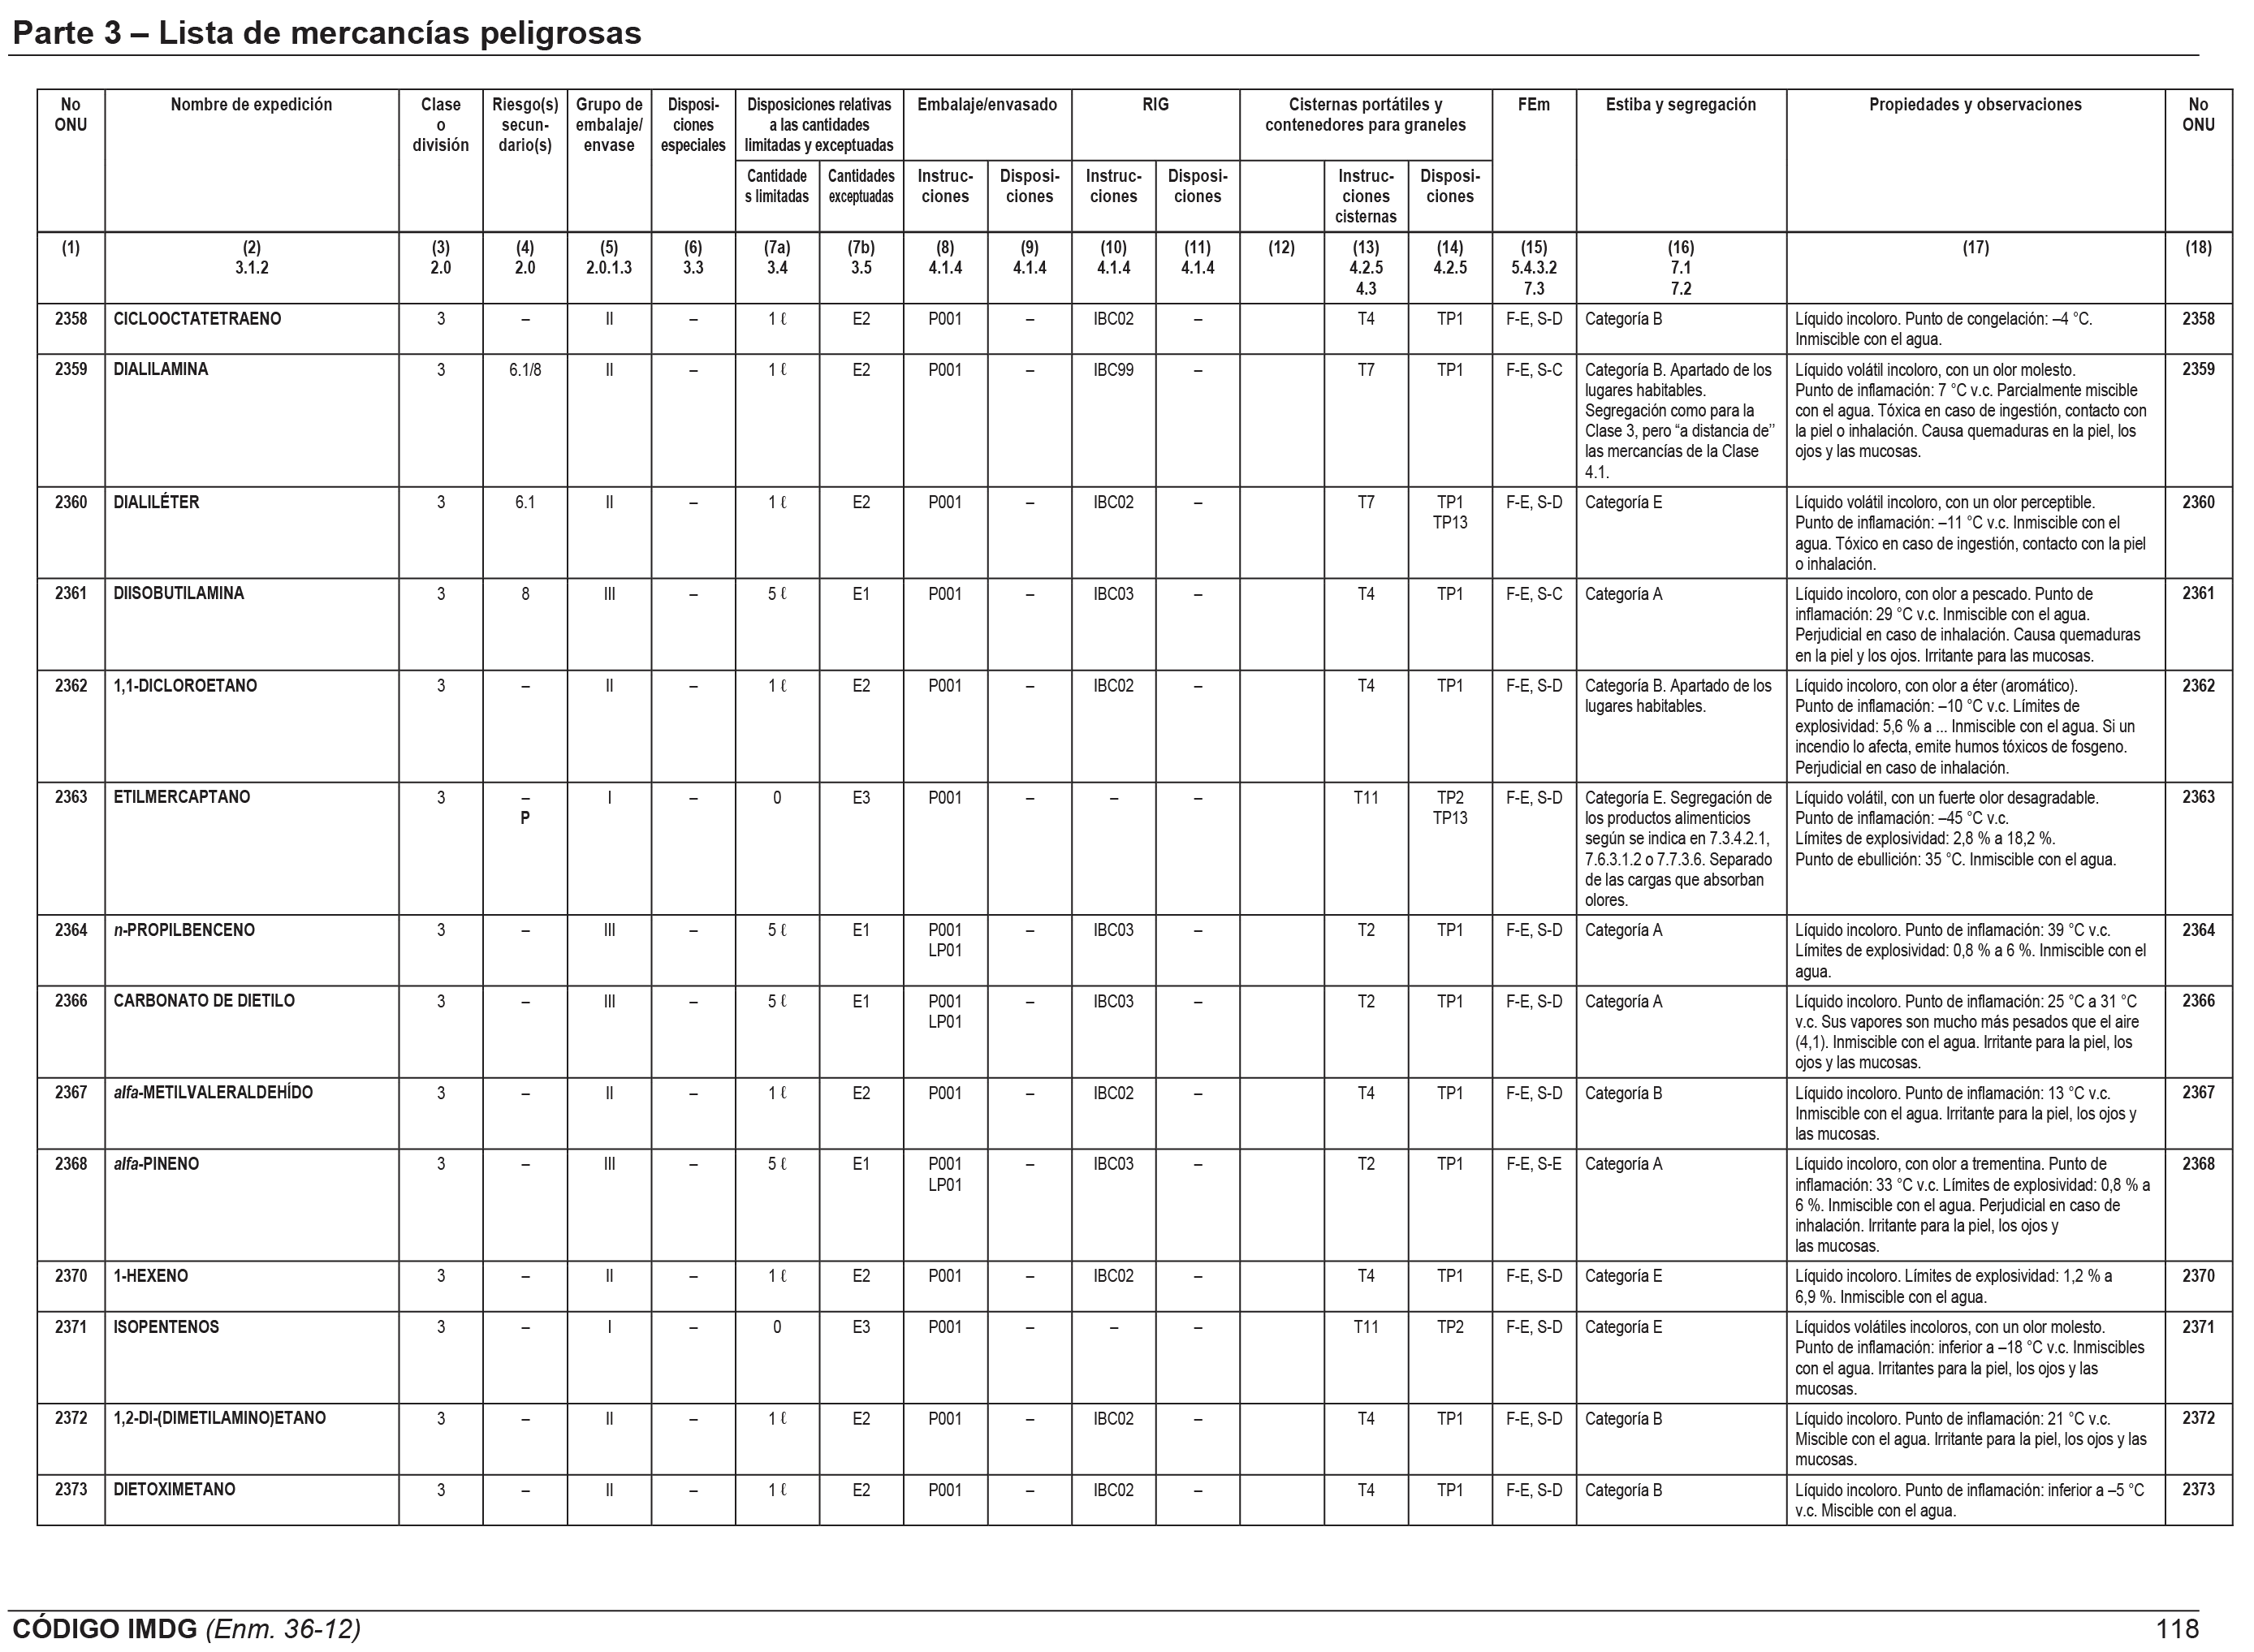Click the DIALILÉTER entry

(156, 502)
